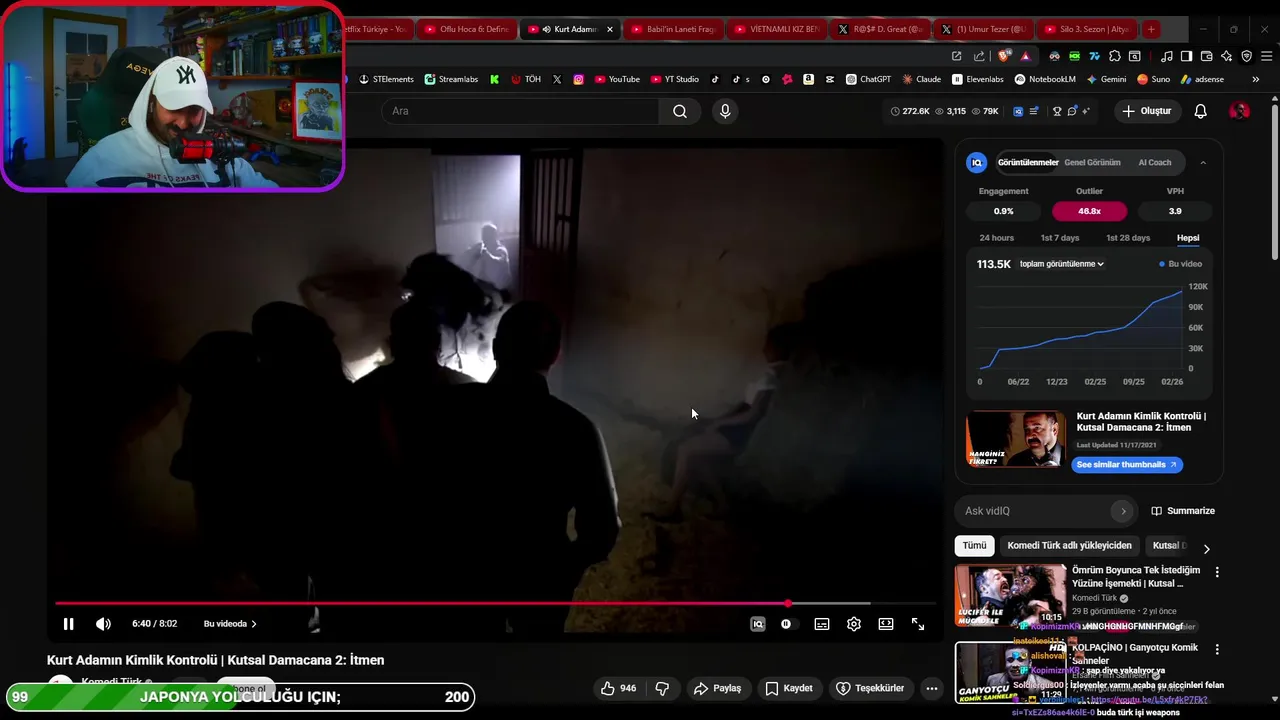
Task: Start voice search with microphone icon
Action: tap(726, 111)
